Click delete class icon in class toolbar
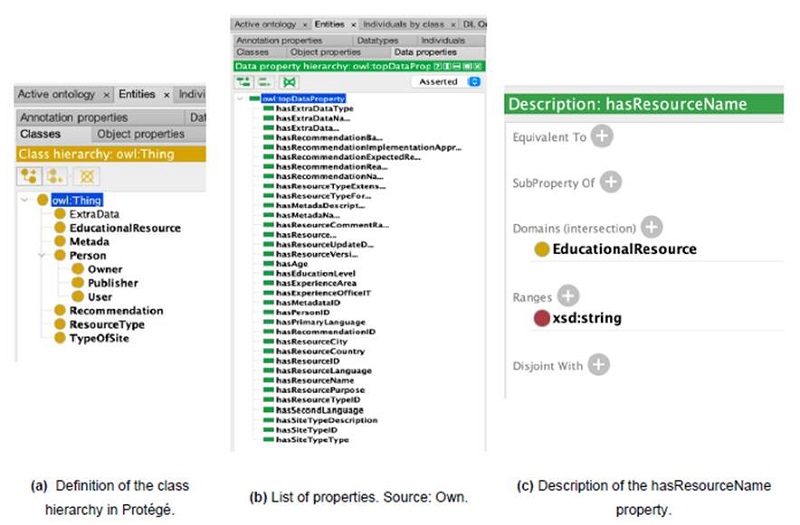 click(86, 177)
